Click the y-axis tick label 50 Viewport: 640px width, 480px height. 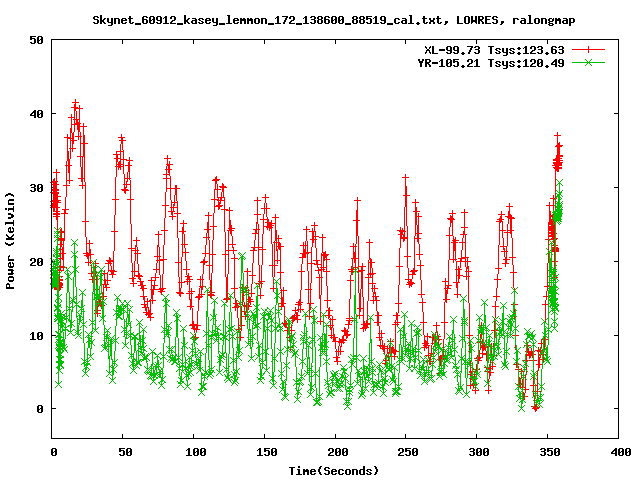pyautogui.click(x=36, y=40)
